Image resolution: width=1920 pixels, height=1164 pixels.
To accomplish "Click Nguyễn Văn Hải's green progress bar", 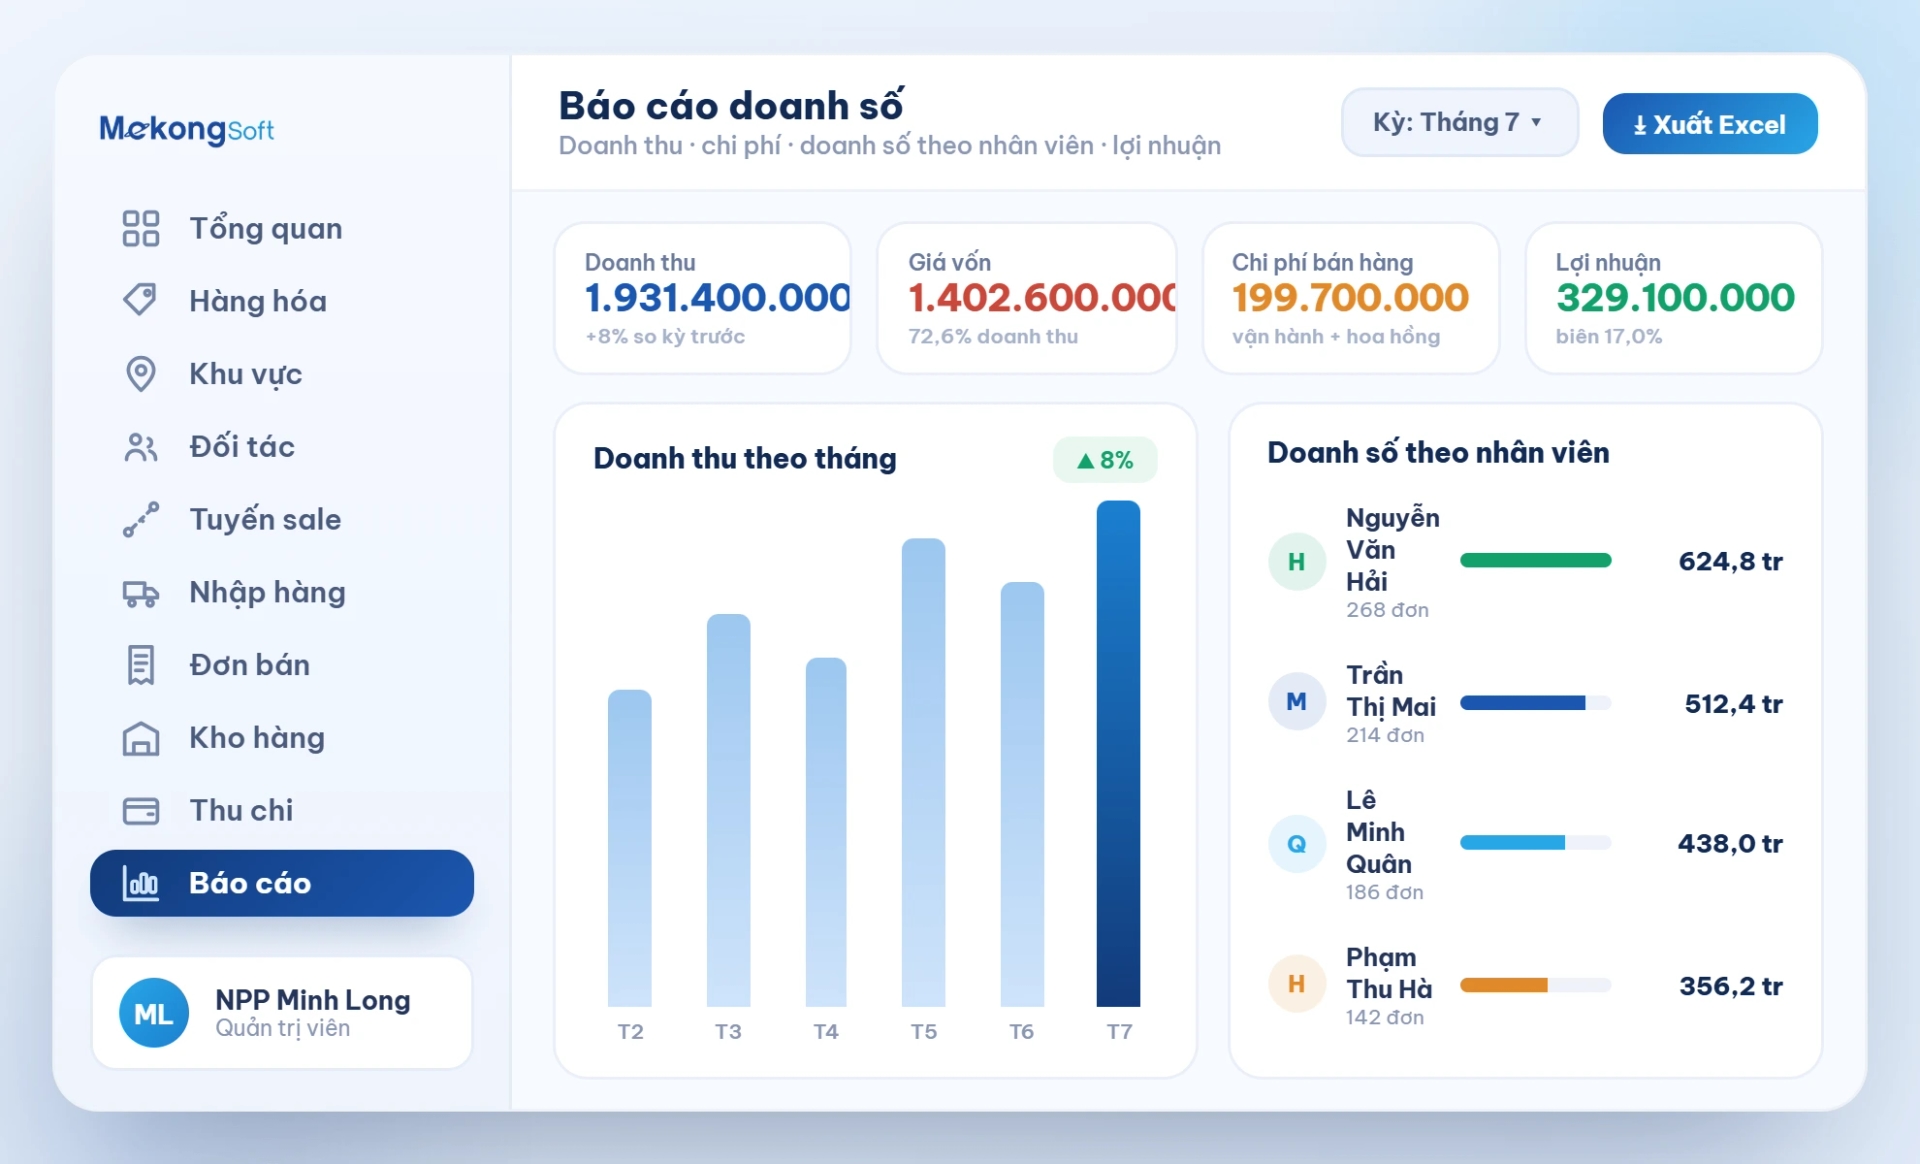I will click(1535, 560).
